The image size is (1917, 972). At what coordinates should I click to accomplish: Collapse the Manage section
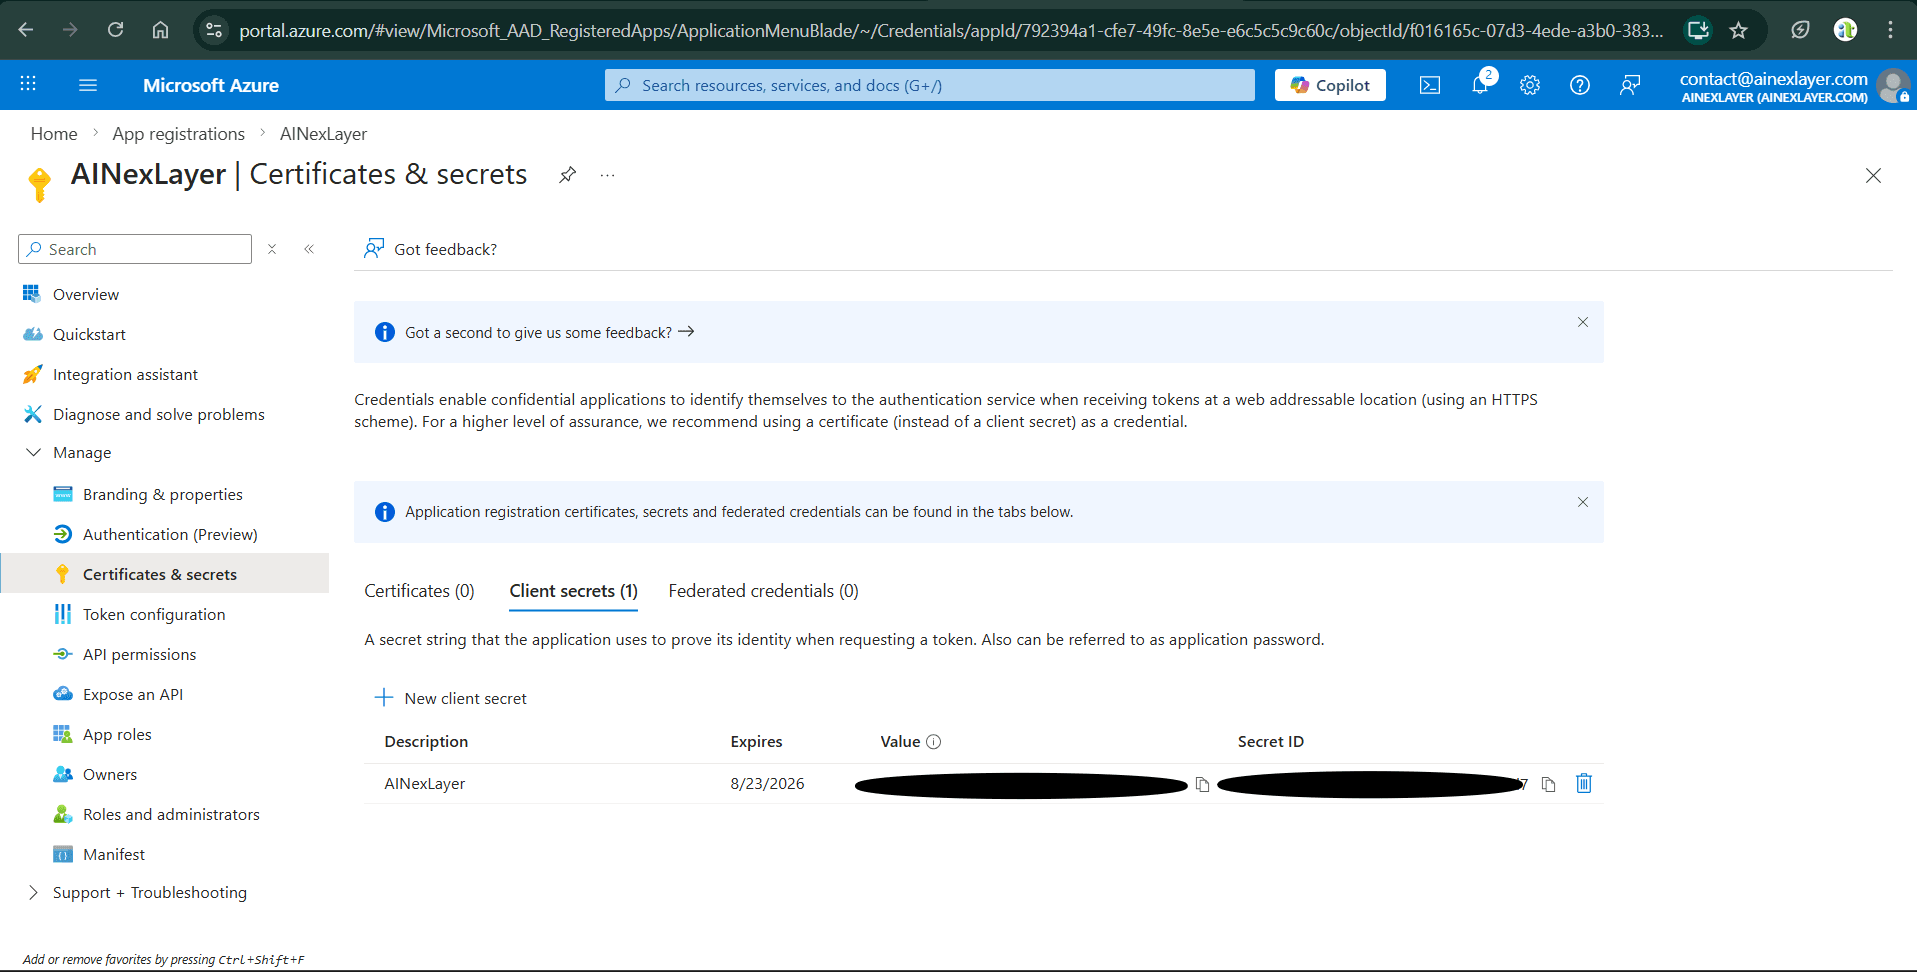coord(33,453)
